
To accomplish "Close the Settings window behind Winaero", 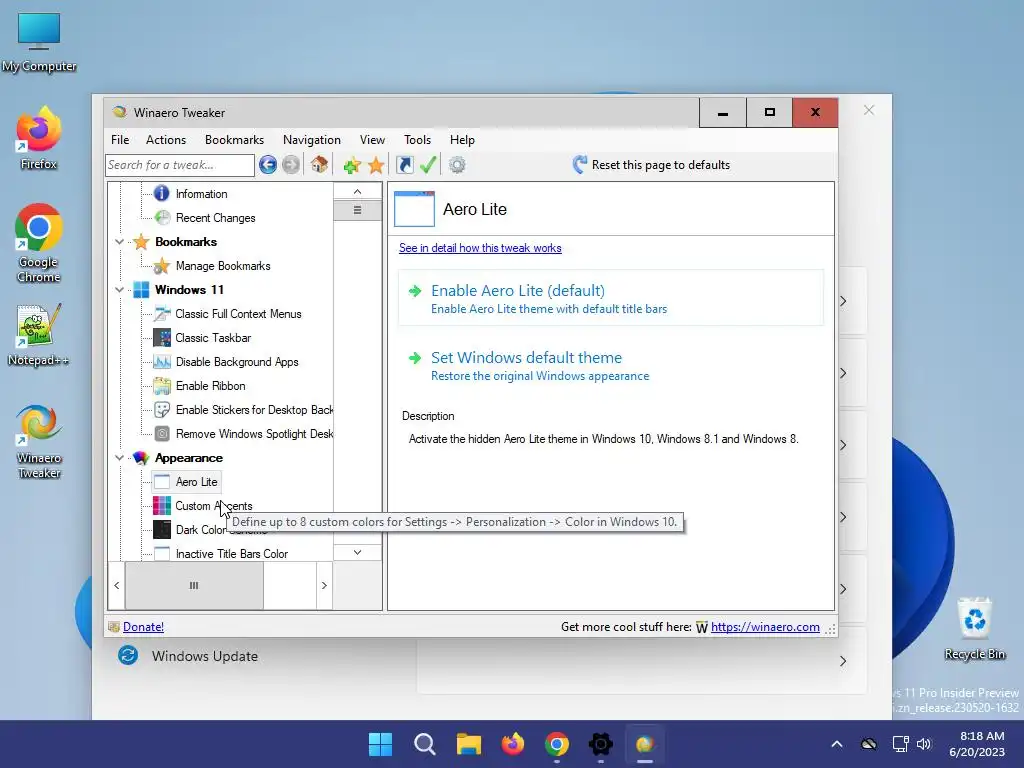I will (869, 110).
